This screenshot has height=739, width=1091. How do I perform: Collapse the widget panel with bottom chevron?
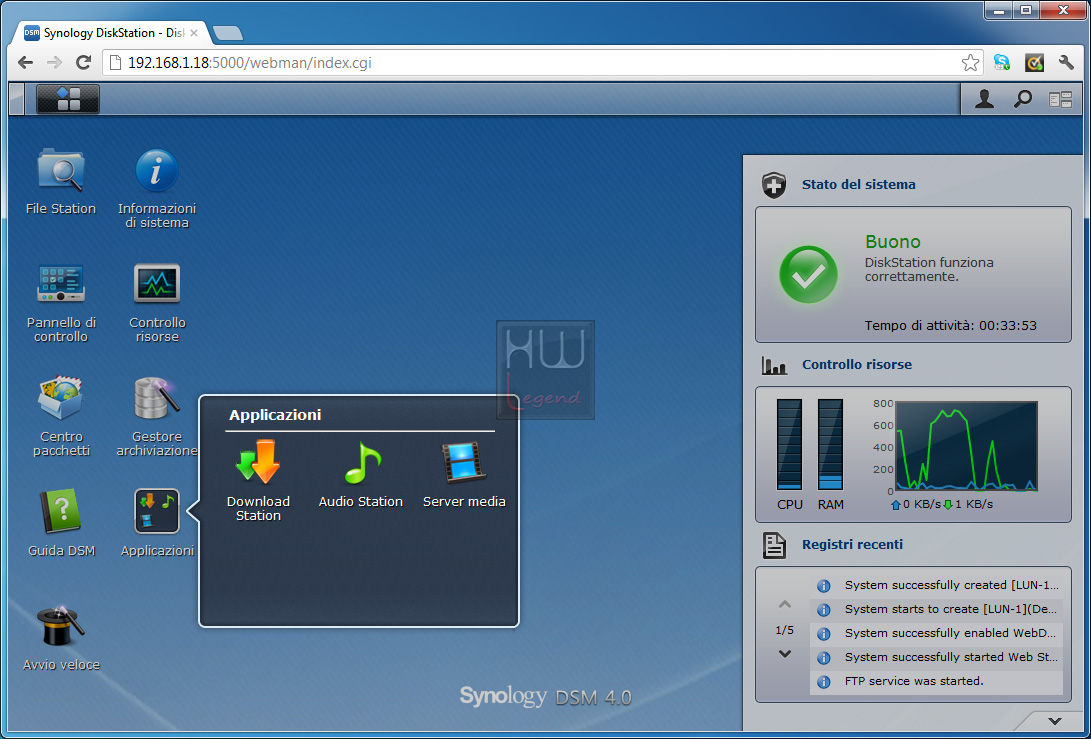[1055, 721]
